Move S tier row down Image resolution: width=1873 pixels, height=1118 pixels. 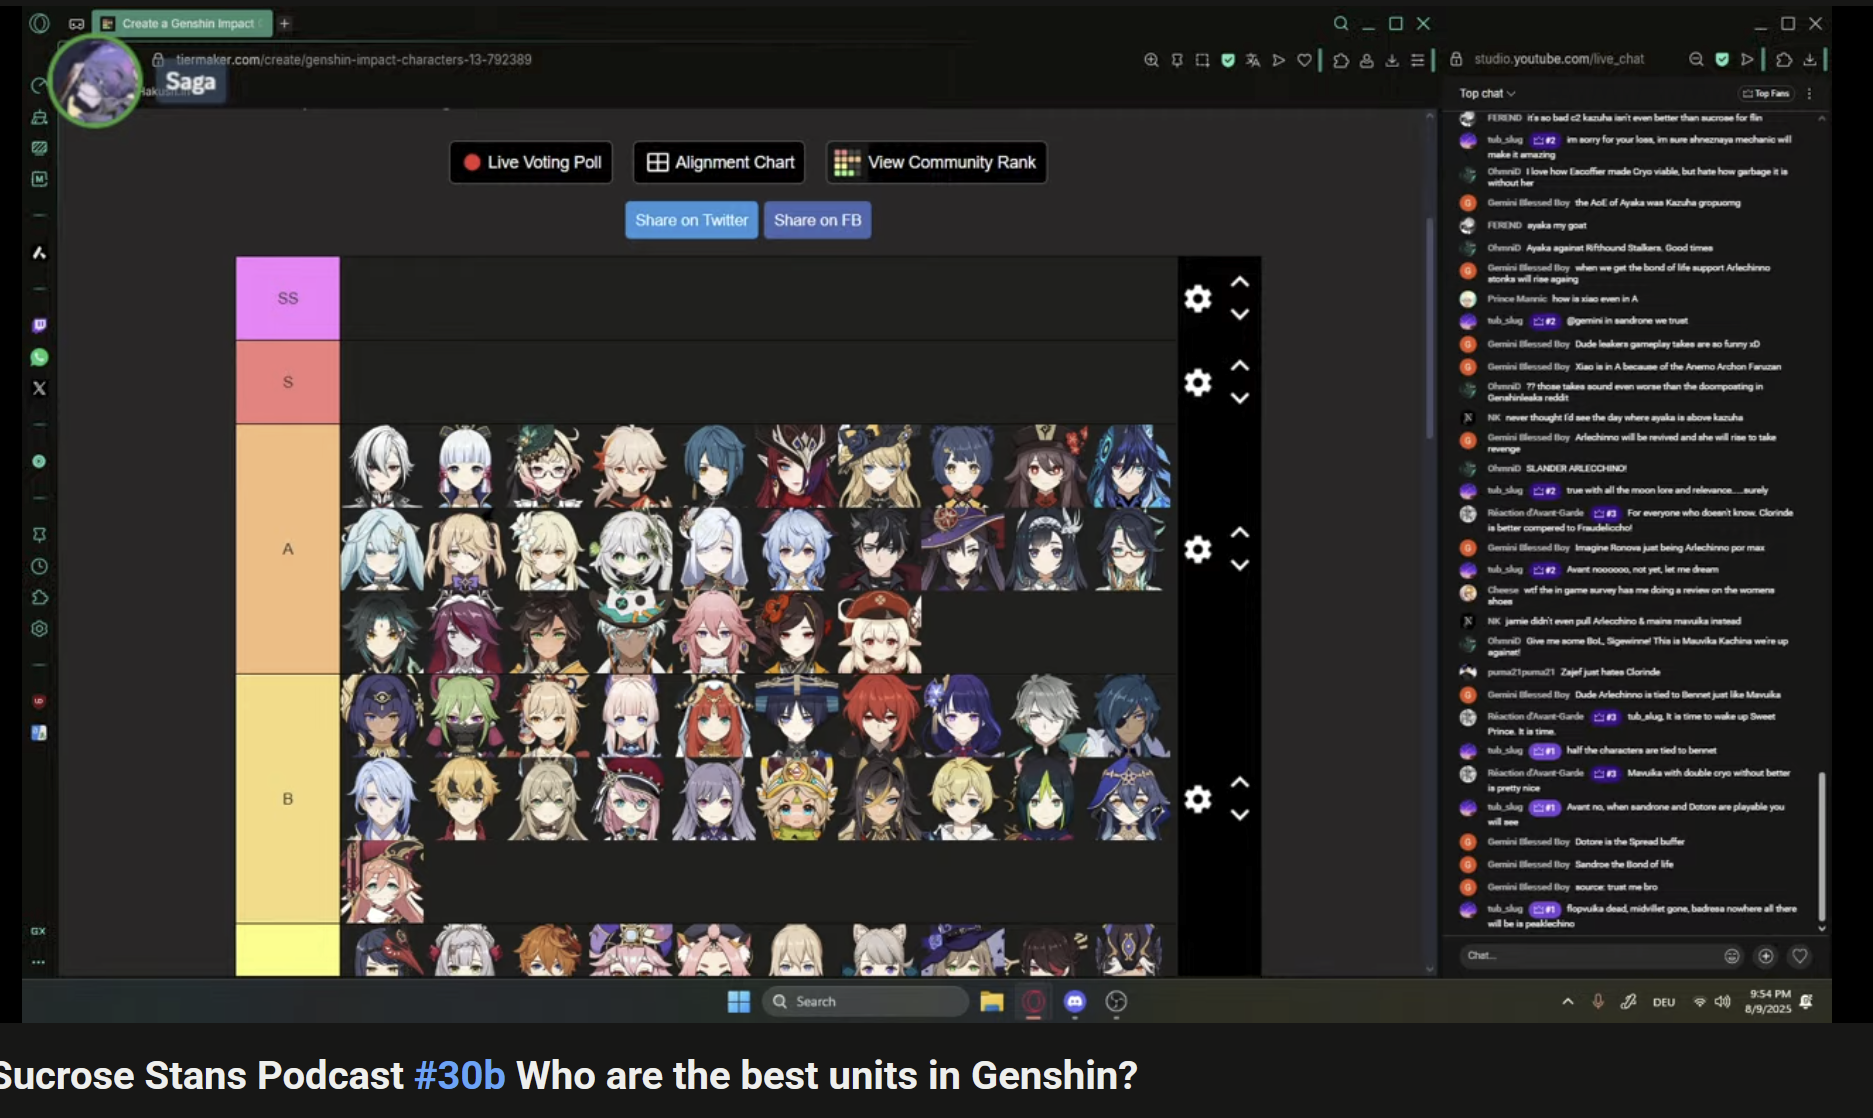point(1240,398)
